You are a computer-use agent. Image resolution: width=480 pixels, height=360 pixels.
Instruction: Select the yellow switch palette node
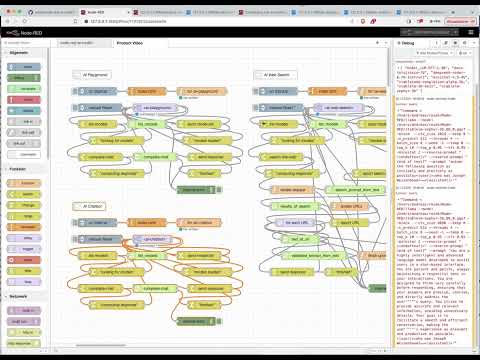pos(24,194)
